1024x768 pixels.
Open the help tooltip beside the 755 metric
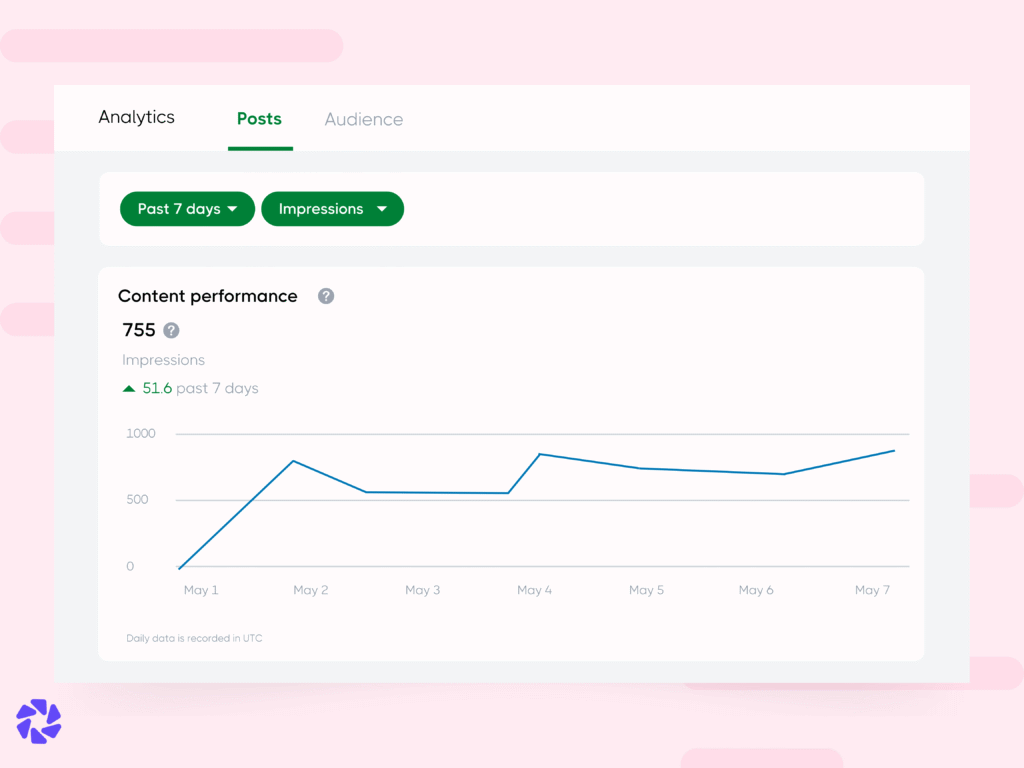coord(171,330)
